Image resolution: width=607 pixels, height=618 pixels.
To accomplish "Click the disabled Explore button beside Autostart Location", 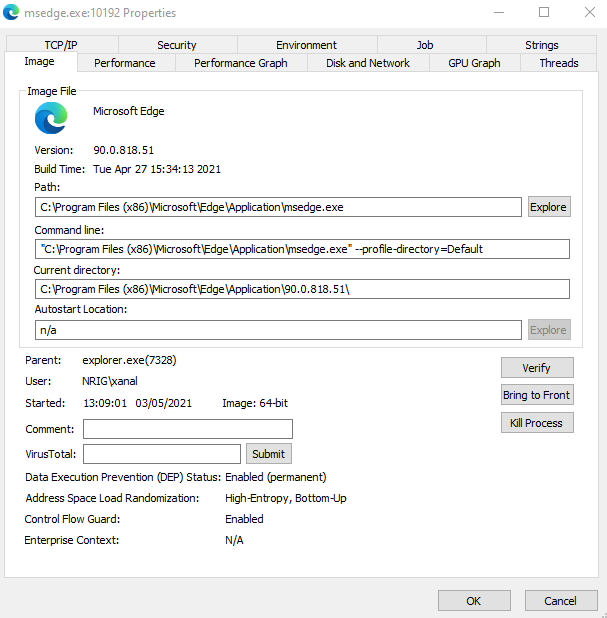I will click(x=549, y=330).
